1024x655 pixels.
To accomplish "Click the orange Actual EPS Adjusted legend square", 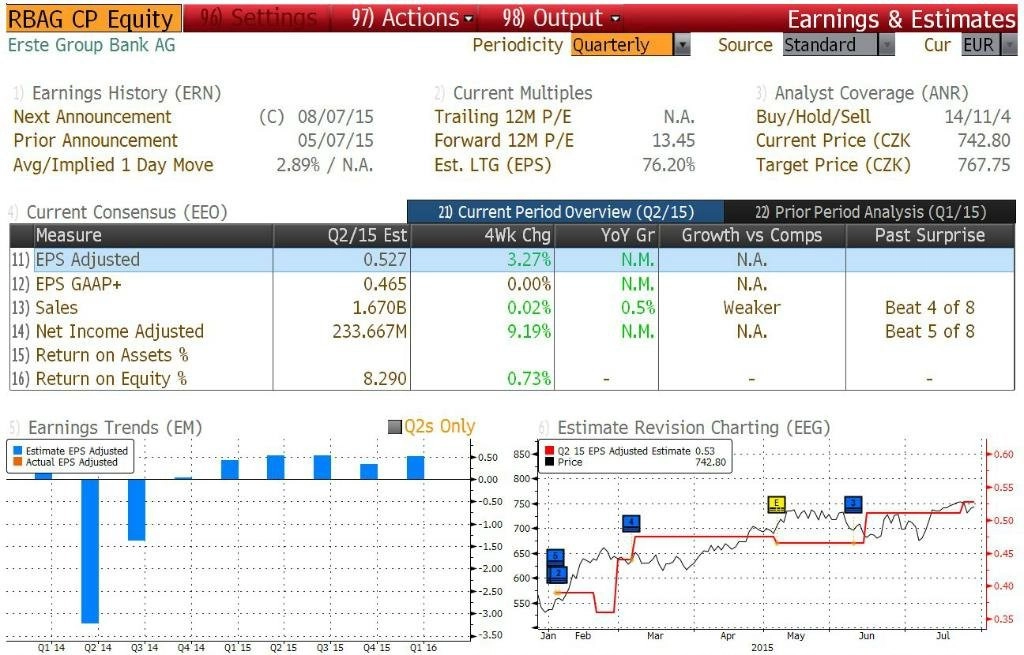I will (x=18, y=462).
